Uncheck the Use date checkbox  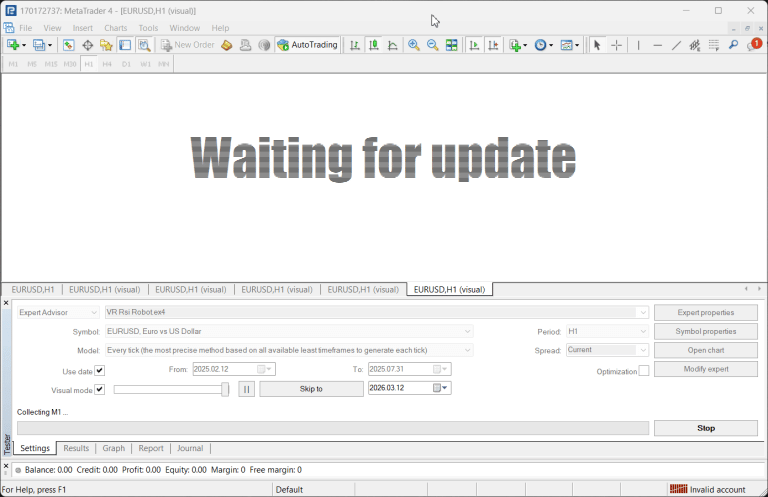[99, 371]
